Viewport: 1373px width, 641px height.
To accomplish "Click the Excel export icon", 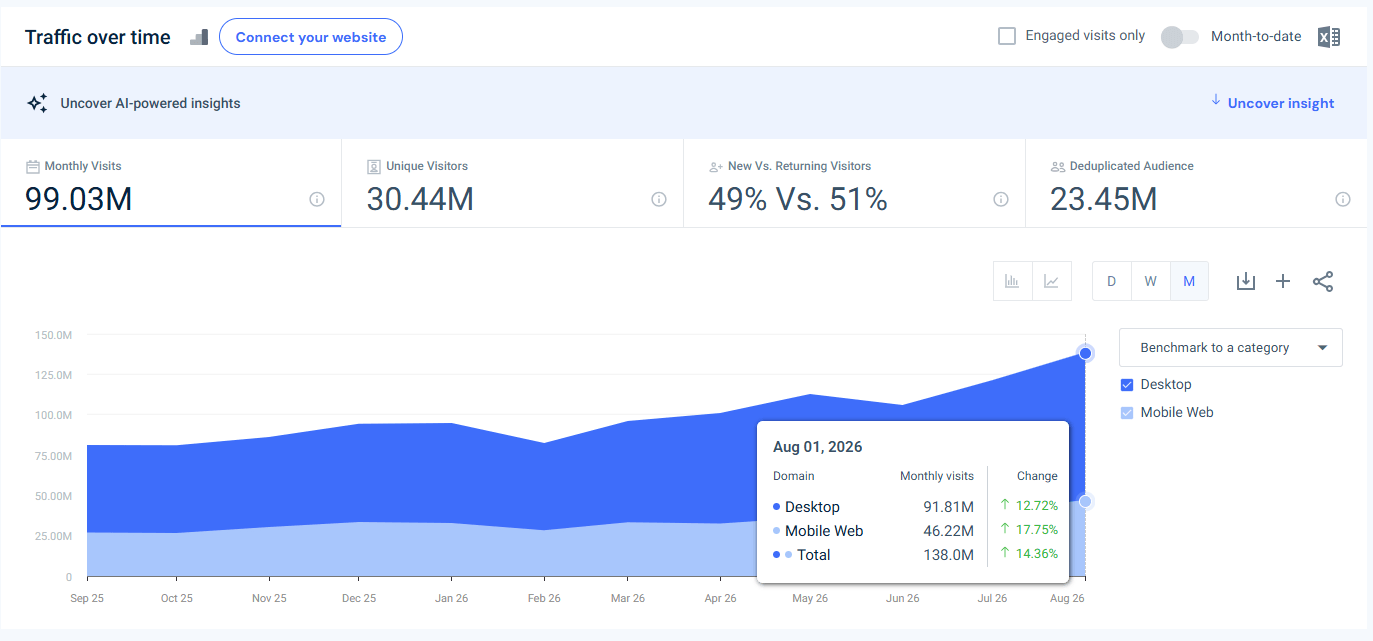I will (x=1328, y=37).
